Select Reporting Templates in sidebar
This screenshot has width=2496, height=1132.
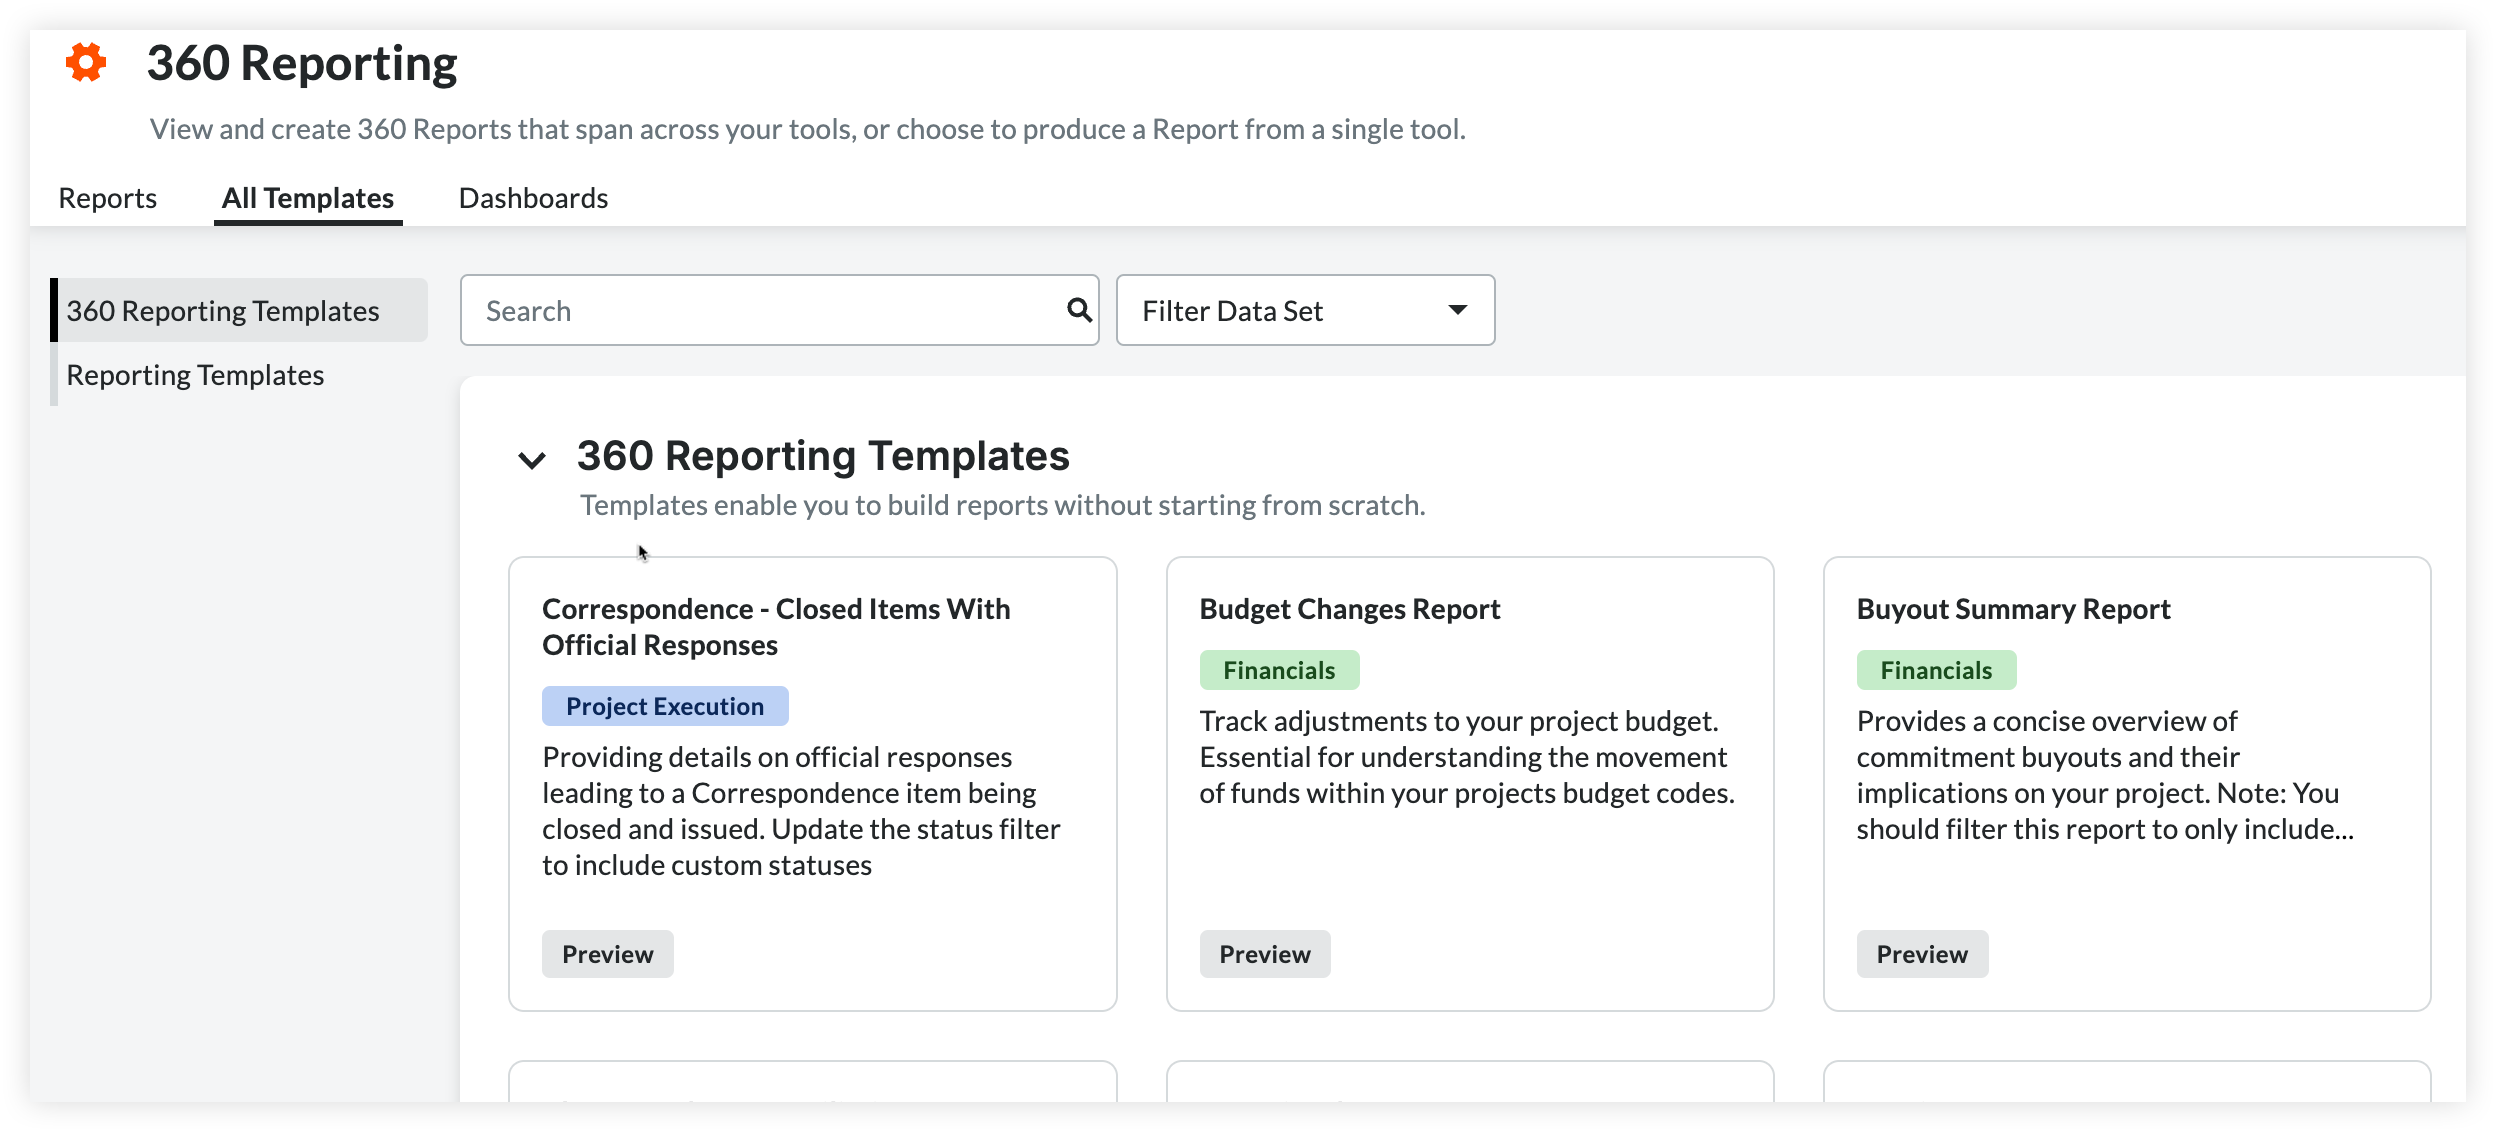195,375
